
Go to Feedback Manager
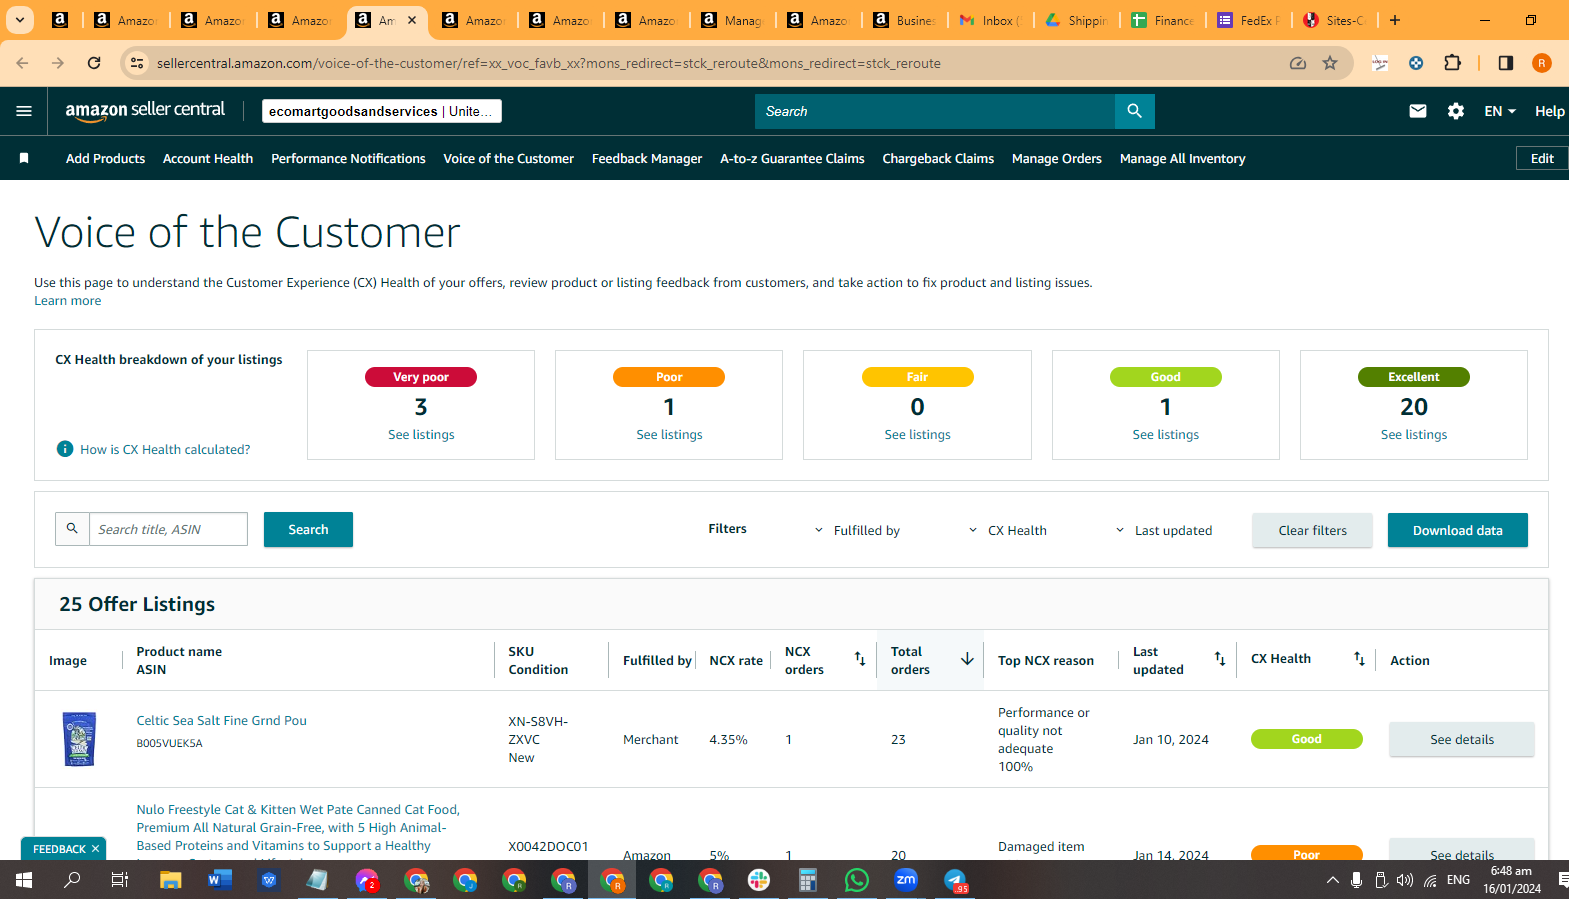click(647, 158)
